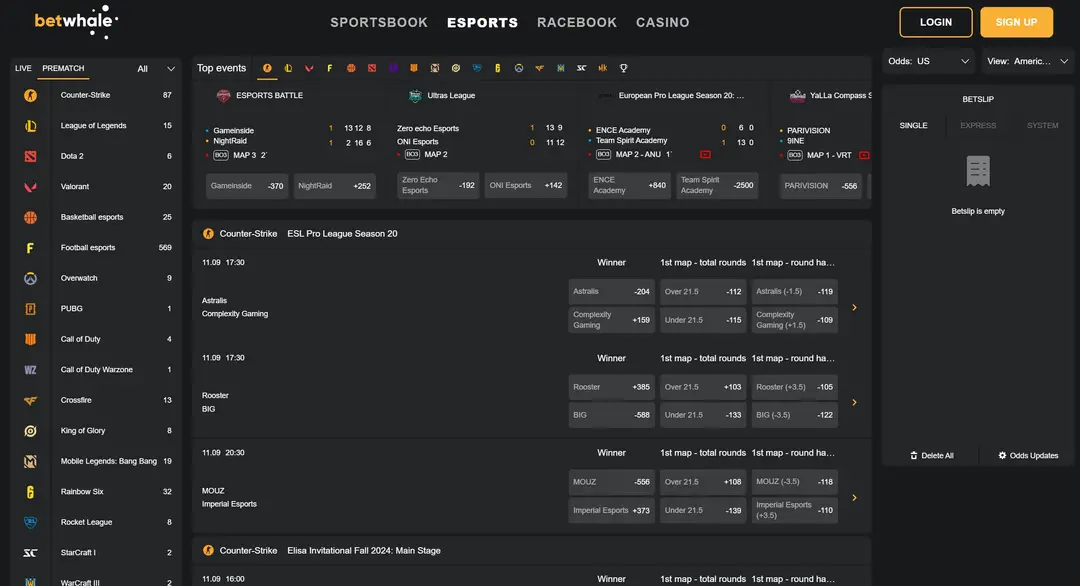
Task: Open the ESPORTS section
Action: [x=482, y=22]
